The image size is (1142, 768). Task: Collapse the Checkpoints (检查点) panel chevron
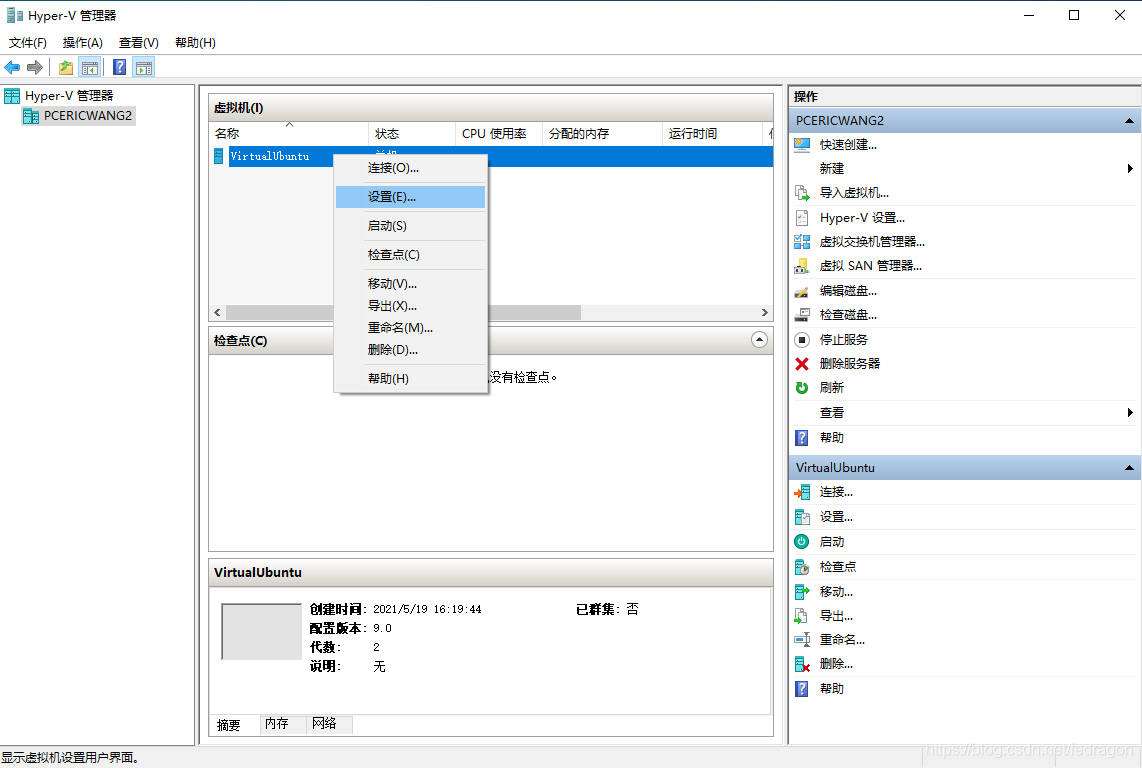[x=759, y=340]
